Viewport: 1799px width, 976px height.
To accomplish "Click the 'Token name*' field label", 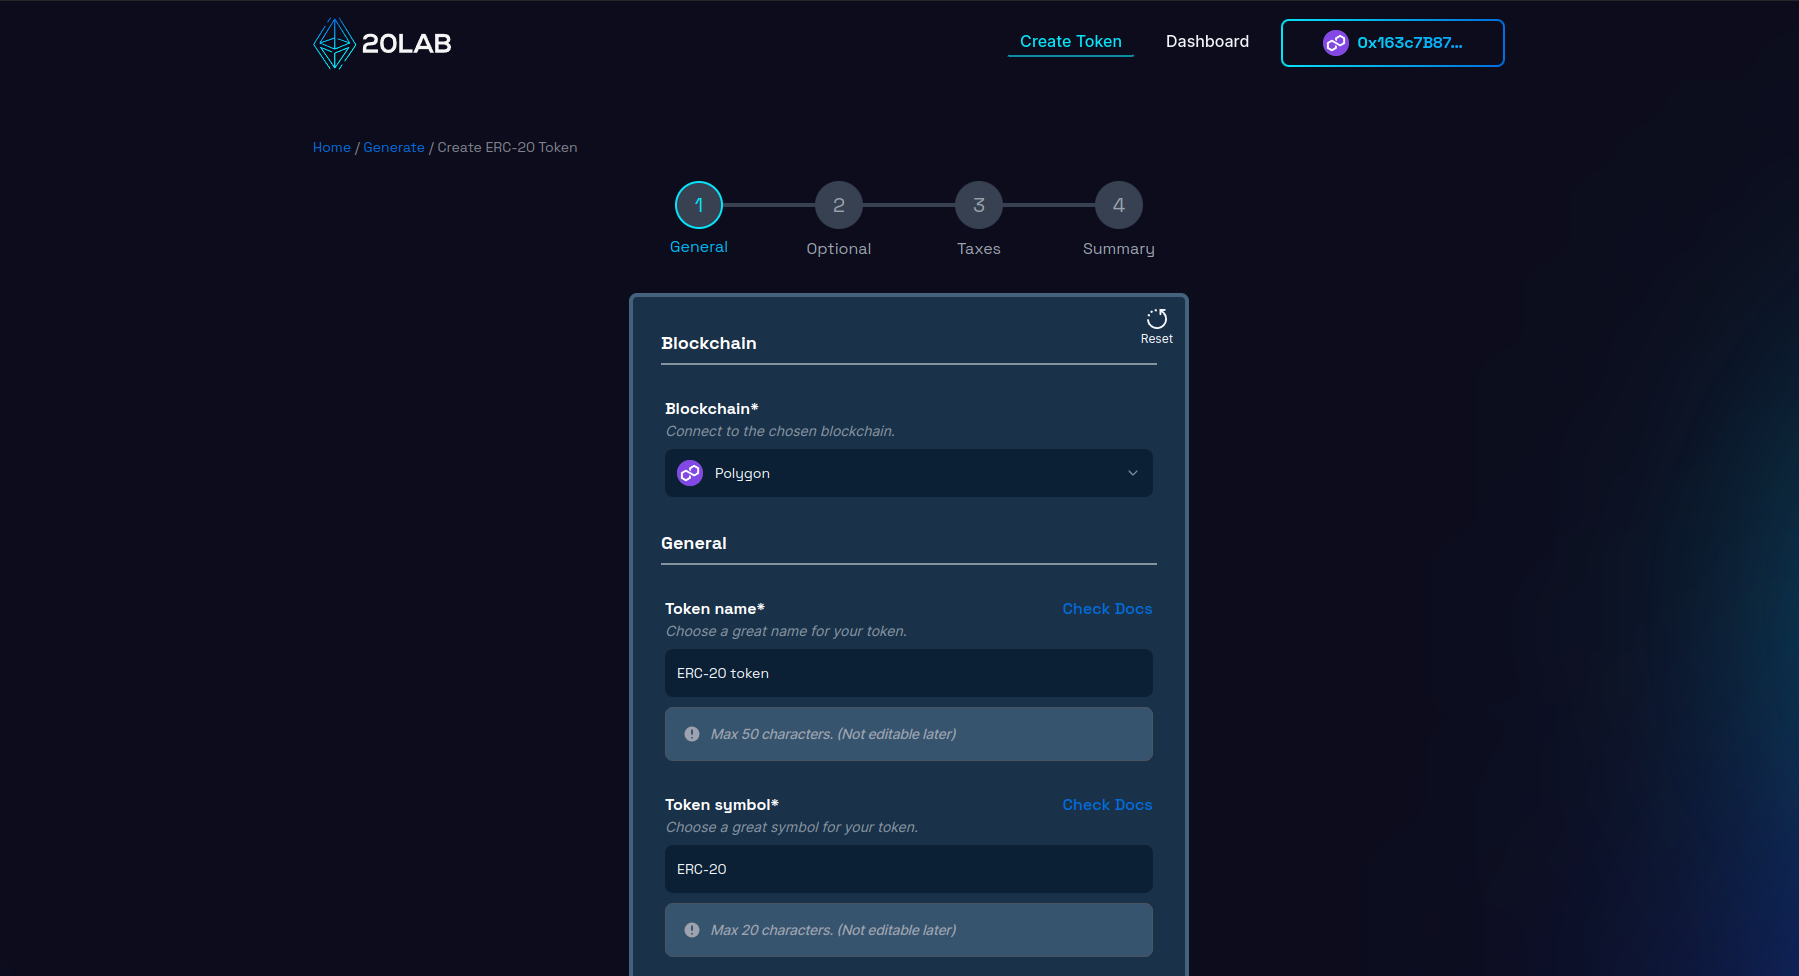I will (715, 609).
